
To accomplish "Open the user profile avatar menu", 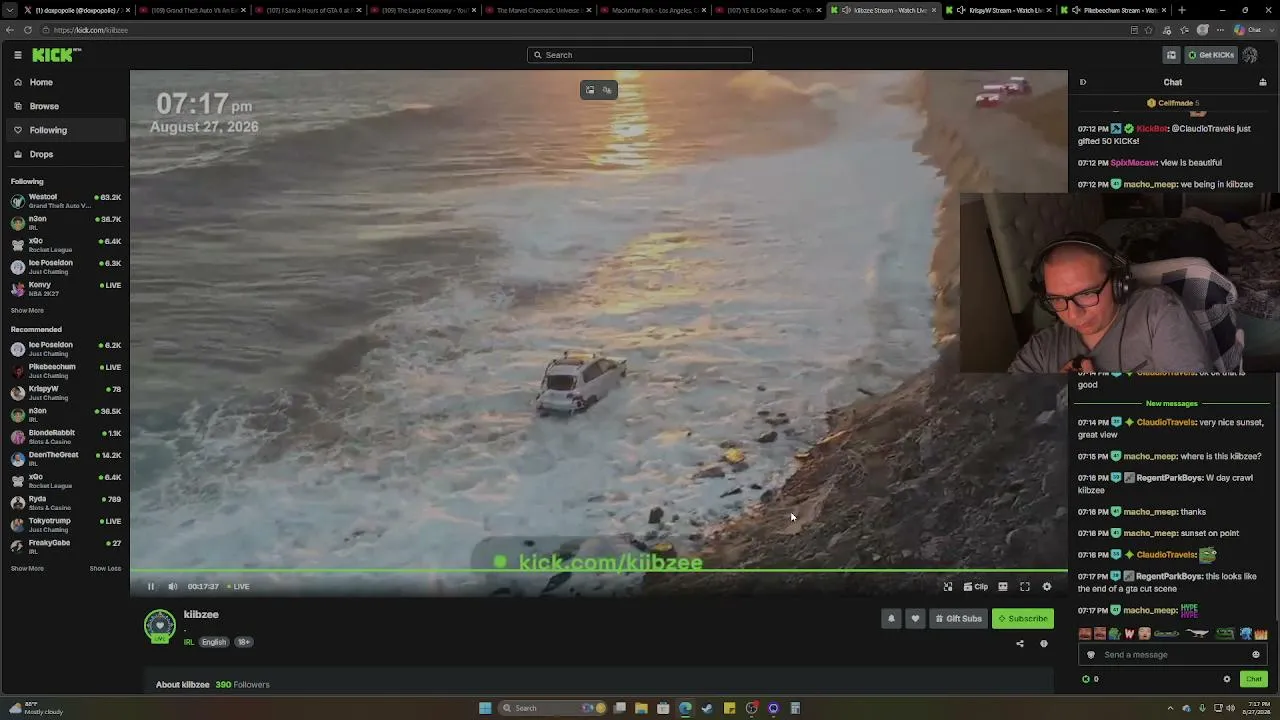I will coord(1250,55).
